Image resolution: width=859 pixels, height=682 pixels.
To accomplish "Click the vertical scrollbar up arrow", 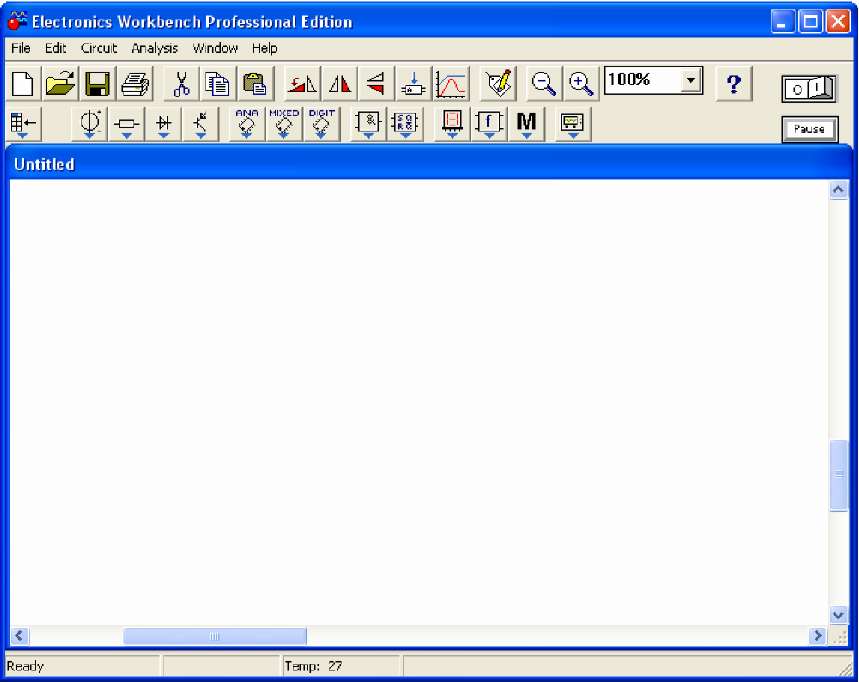I will 838,190.
